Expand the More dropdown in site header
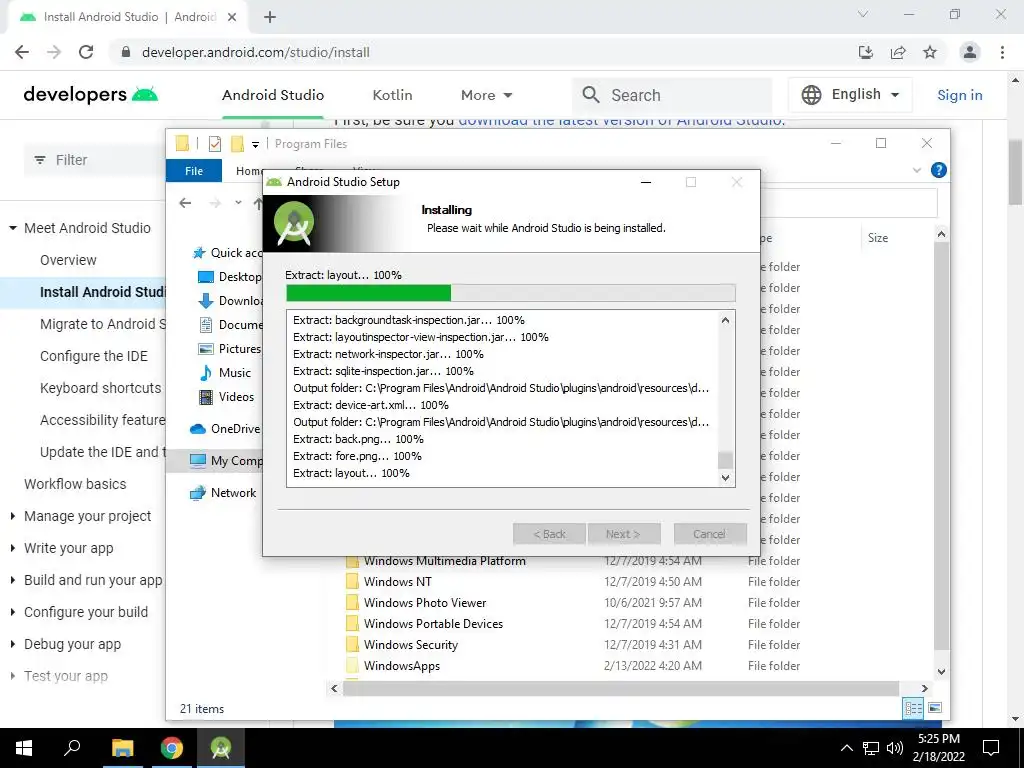 (487, 95)
